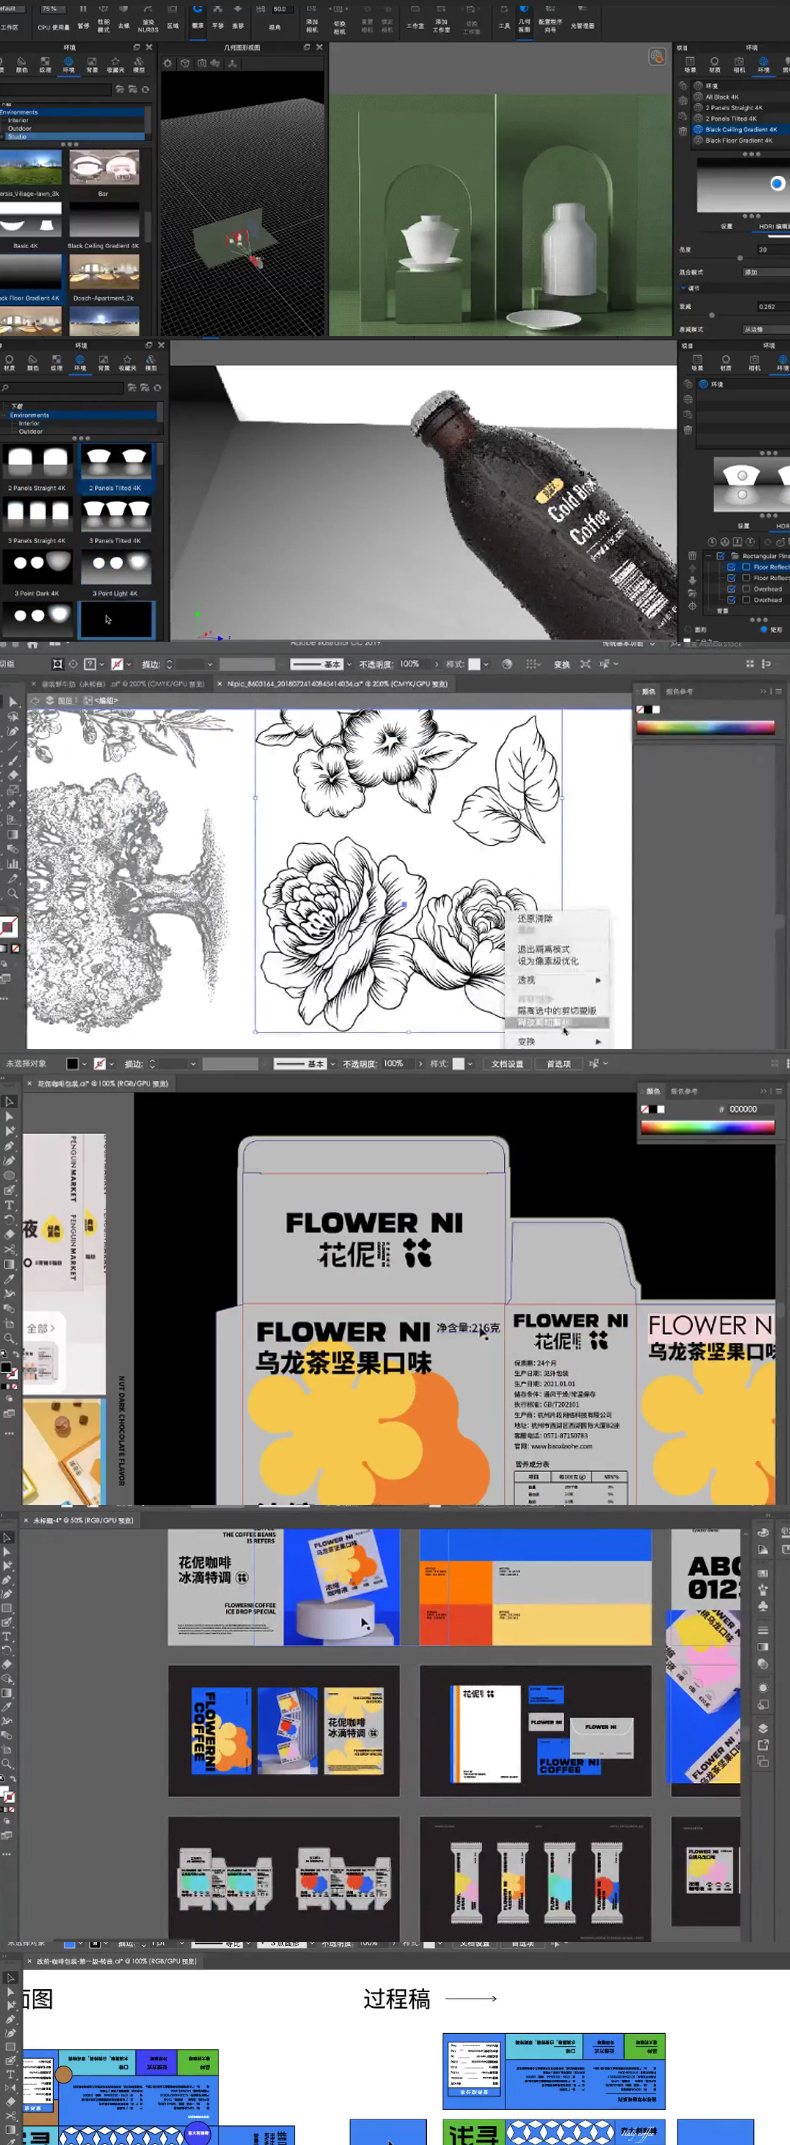Click the Recolor Artwork wheel in flower-drawing control bar

(507, 664)
